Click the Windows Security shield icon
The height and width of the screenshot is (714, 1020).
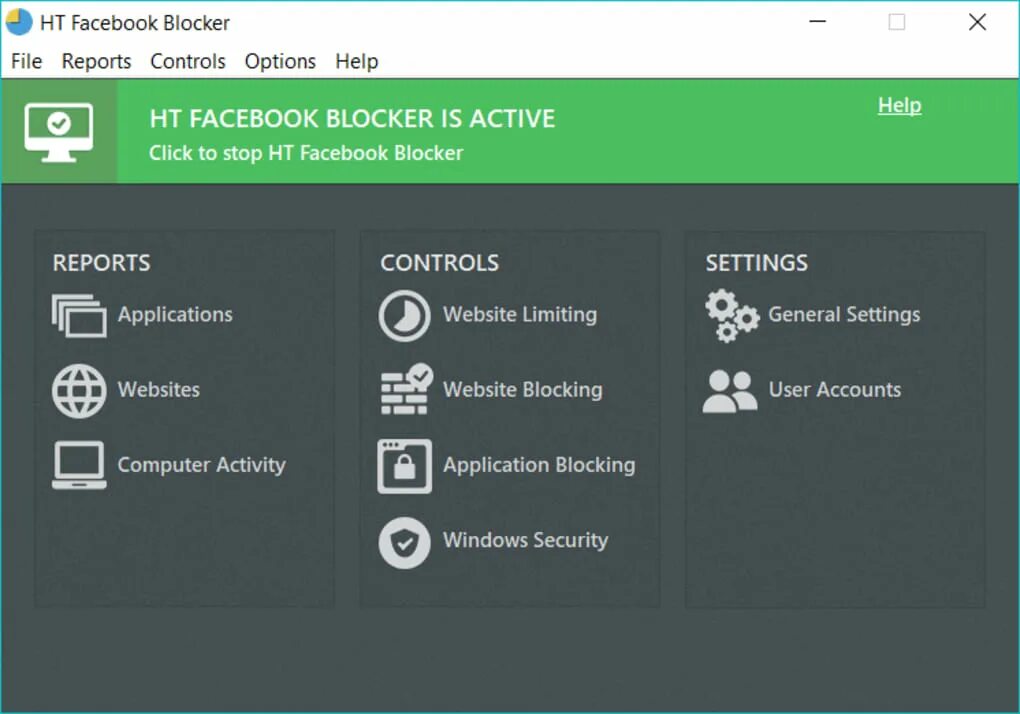click(x=404, y=542)
